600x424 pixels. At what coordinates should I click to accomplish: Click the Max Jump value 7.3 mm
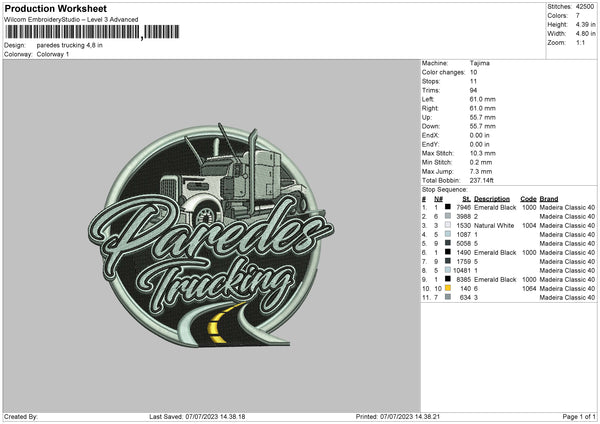(x=481, y=171)
